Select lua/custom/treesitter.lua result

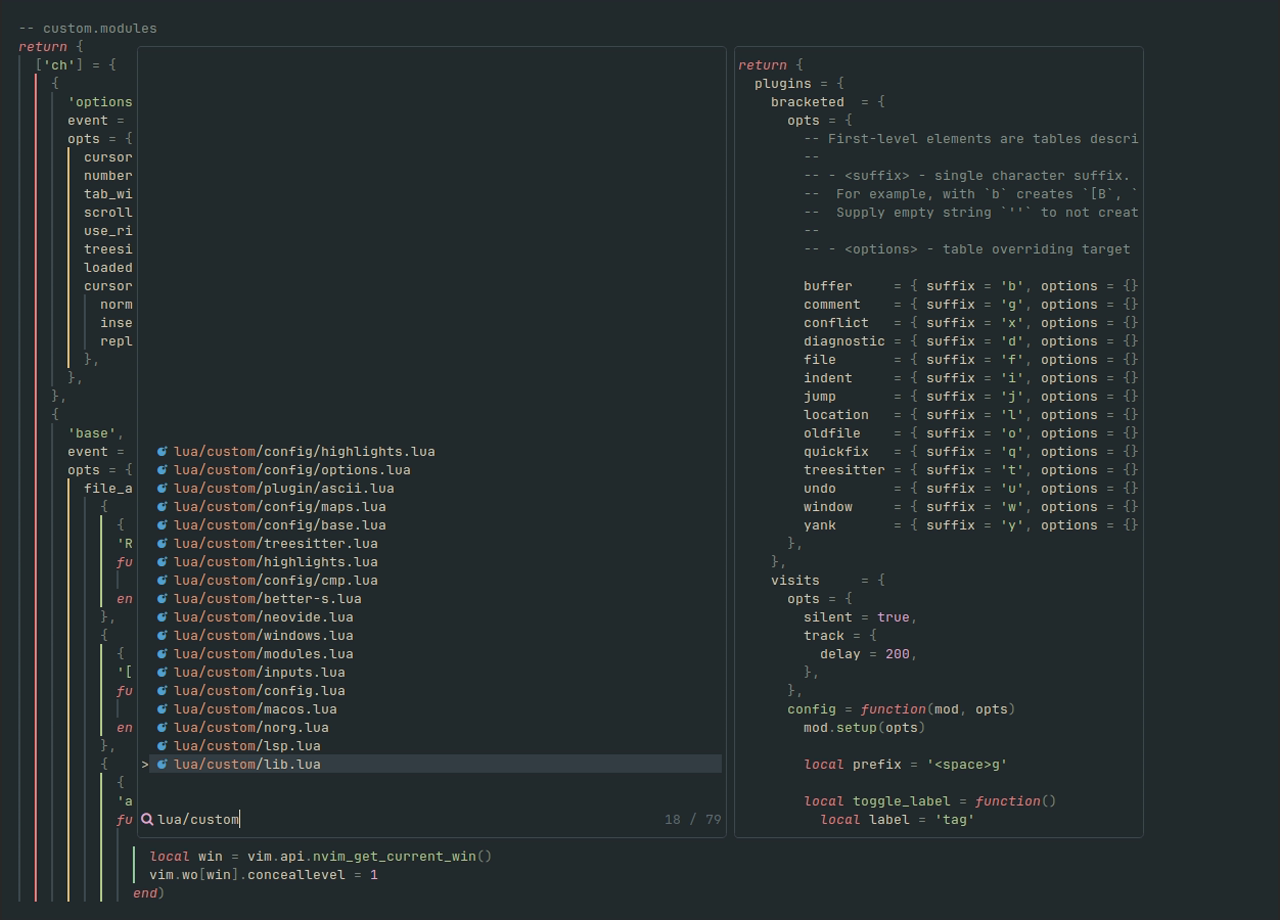tap(276, 544)
